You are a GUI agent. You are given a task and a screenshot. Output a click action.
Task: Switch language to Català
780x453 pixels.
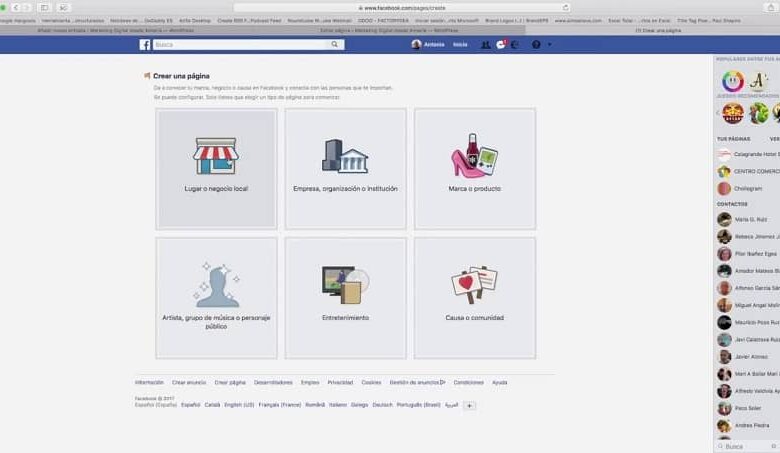click(x=212, y=405)
